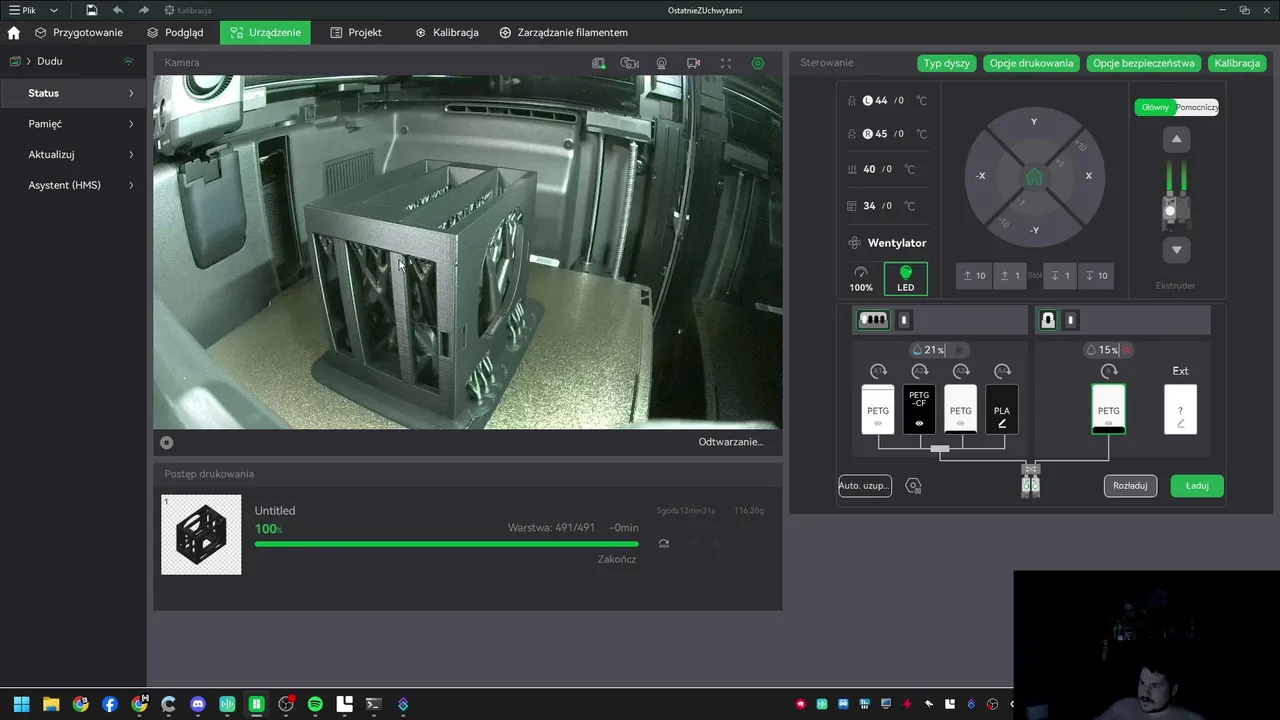Click the save icon in the title bar

pos(92,10)
